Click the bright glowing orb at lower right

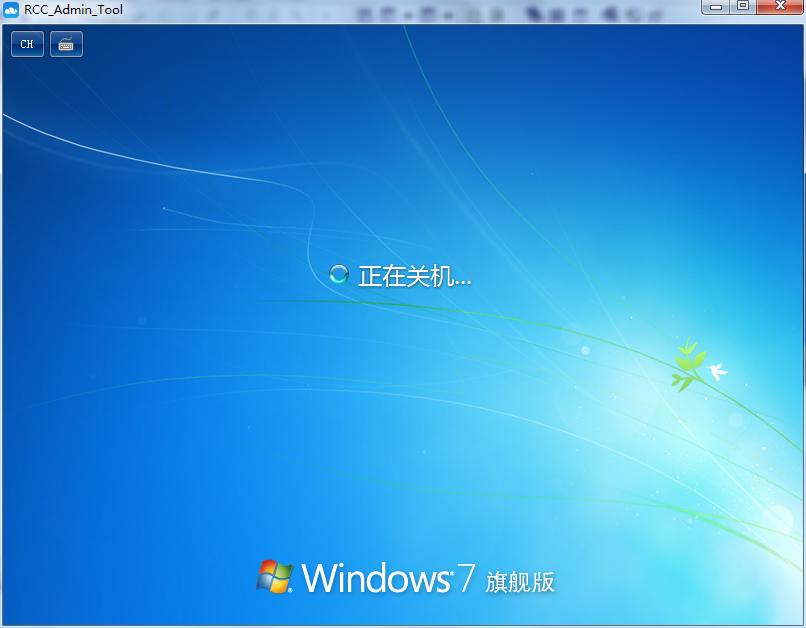tap(778, 517)
